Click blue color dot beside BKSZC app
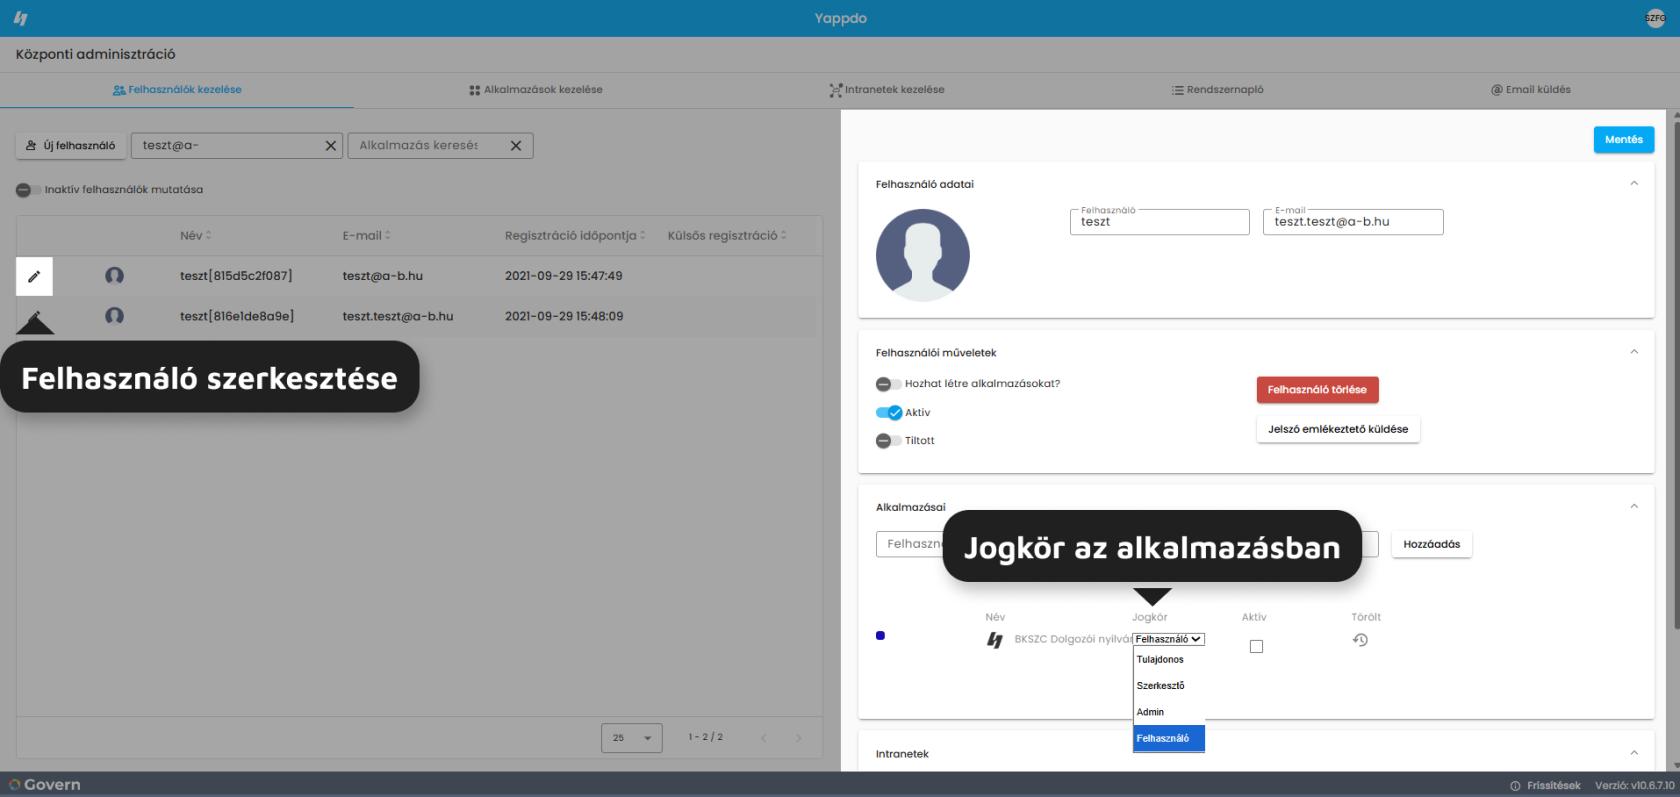Image resolution: width=1680 pixels, height=797 pixels. (x=880, y=636)
